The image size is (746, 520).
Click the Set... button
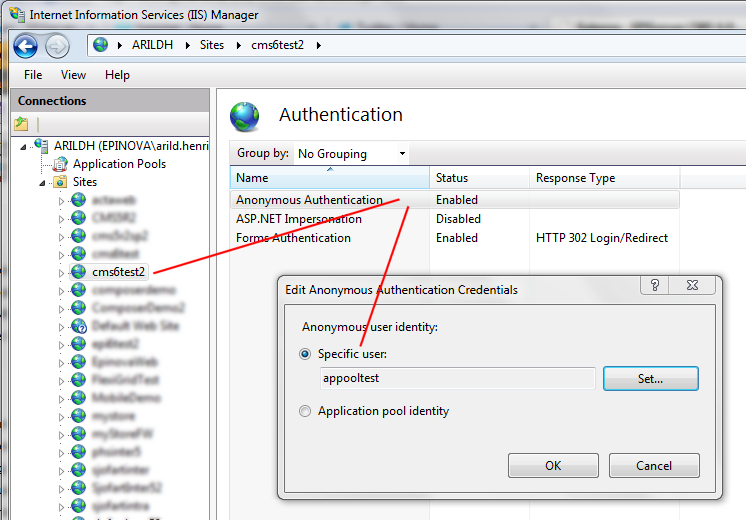[650, 379]
